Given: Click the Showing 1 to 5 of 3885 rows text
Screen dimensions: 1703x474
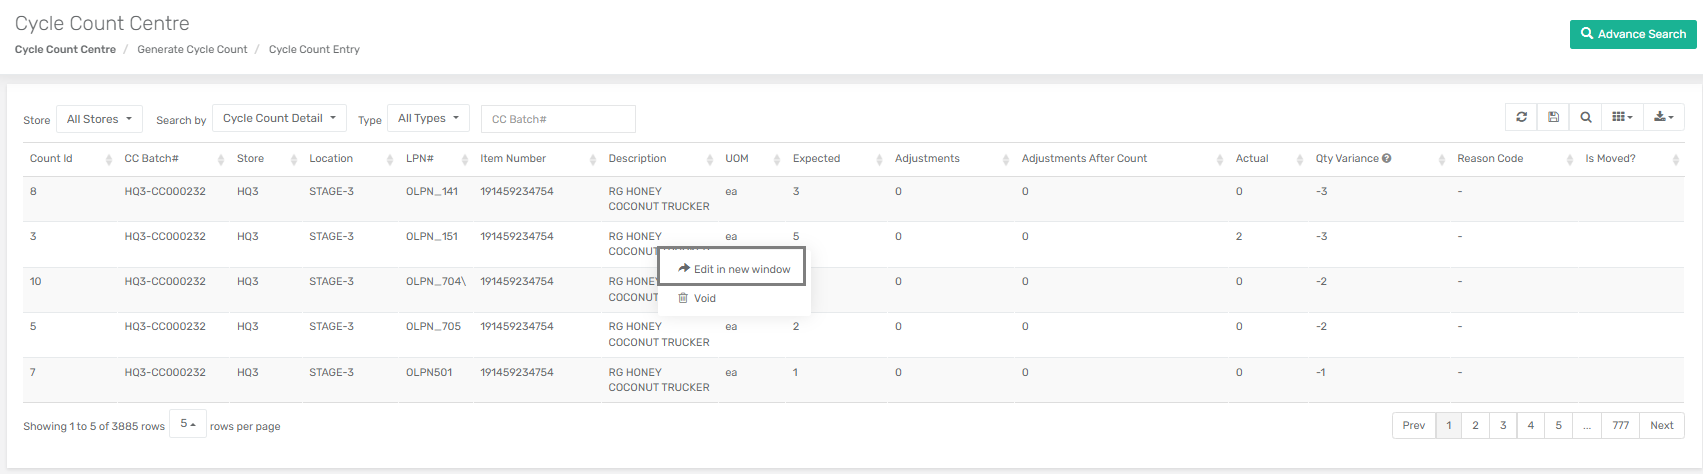Looking at the screenshot, I should coord(94,426).
